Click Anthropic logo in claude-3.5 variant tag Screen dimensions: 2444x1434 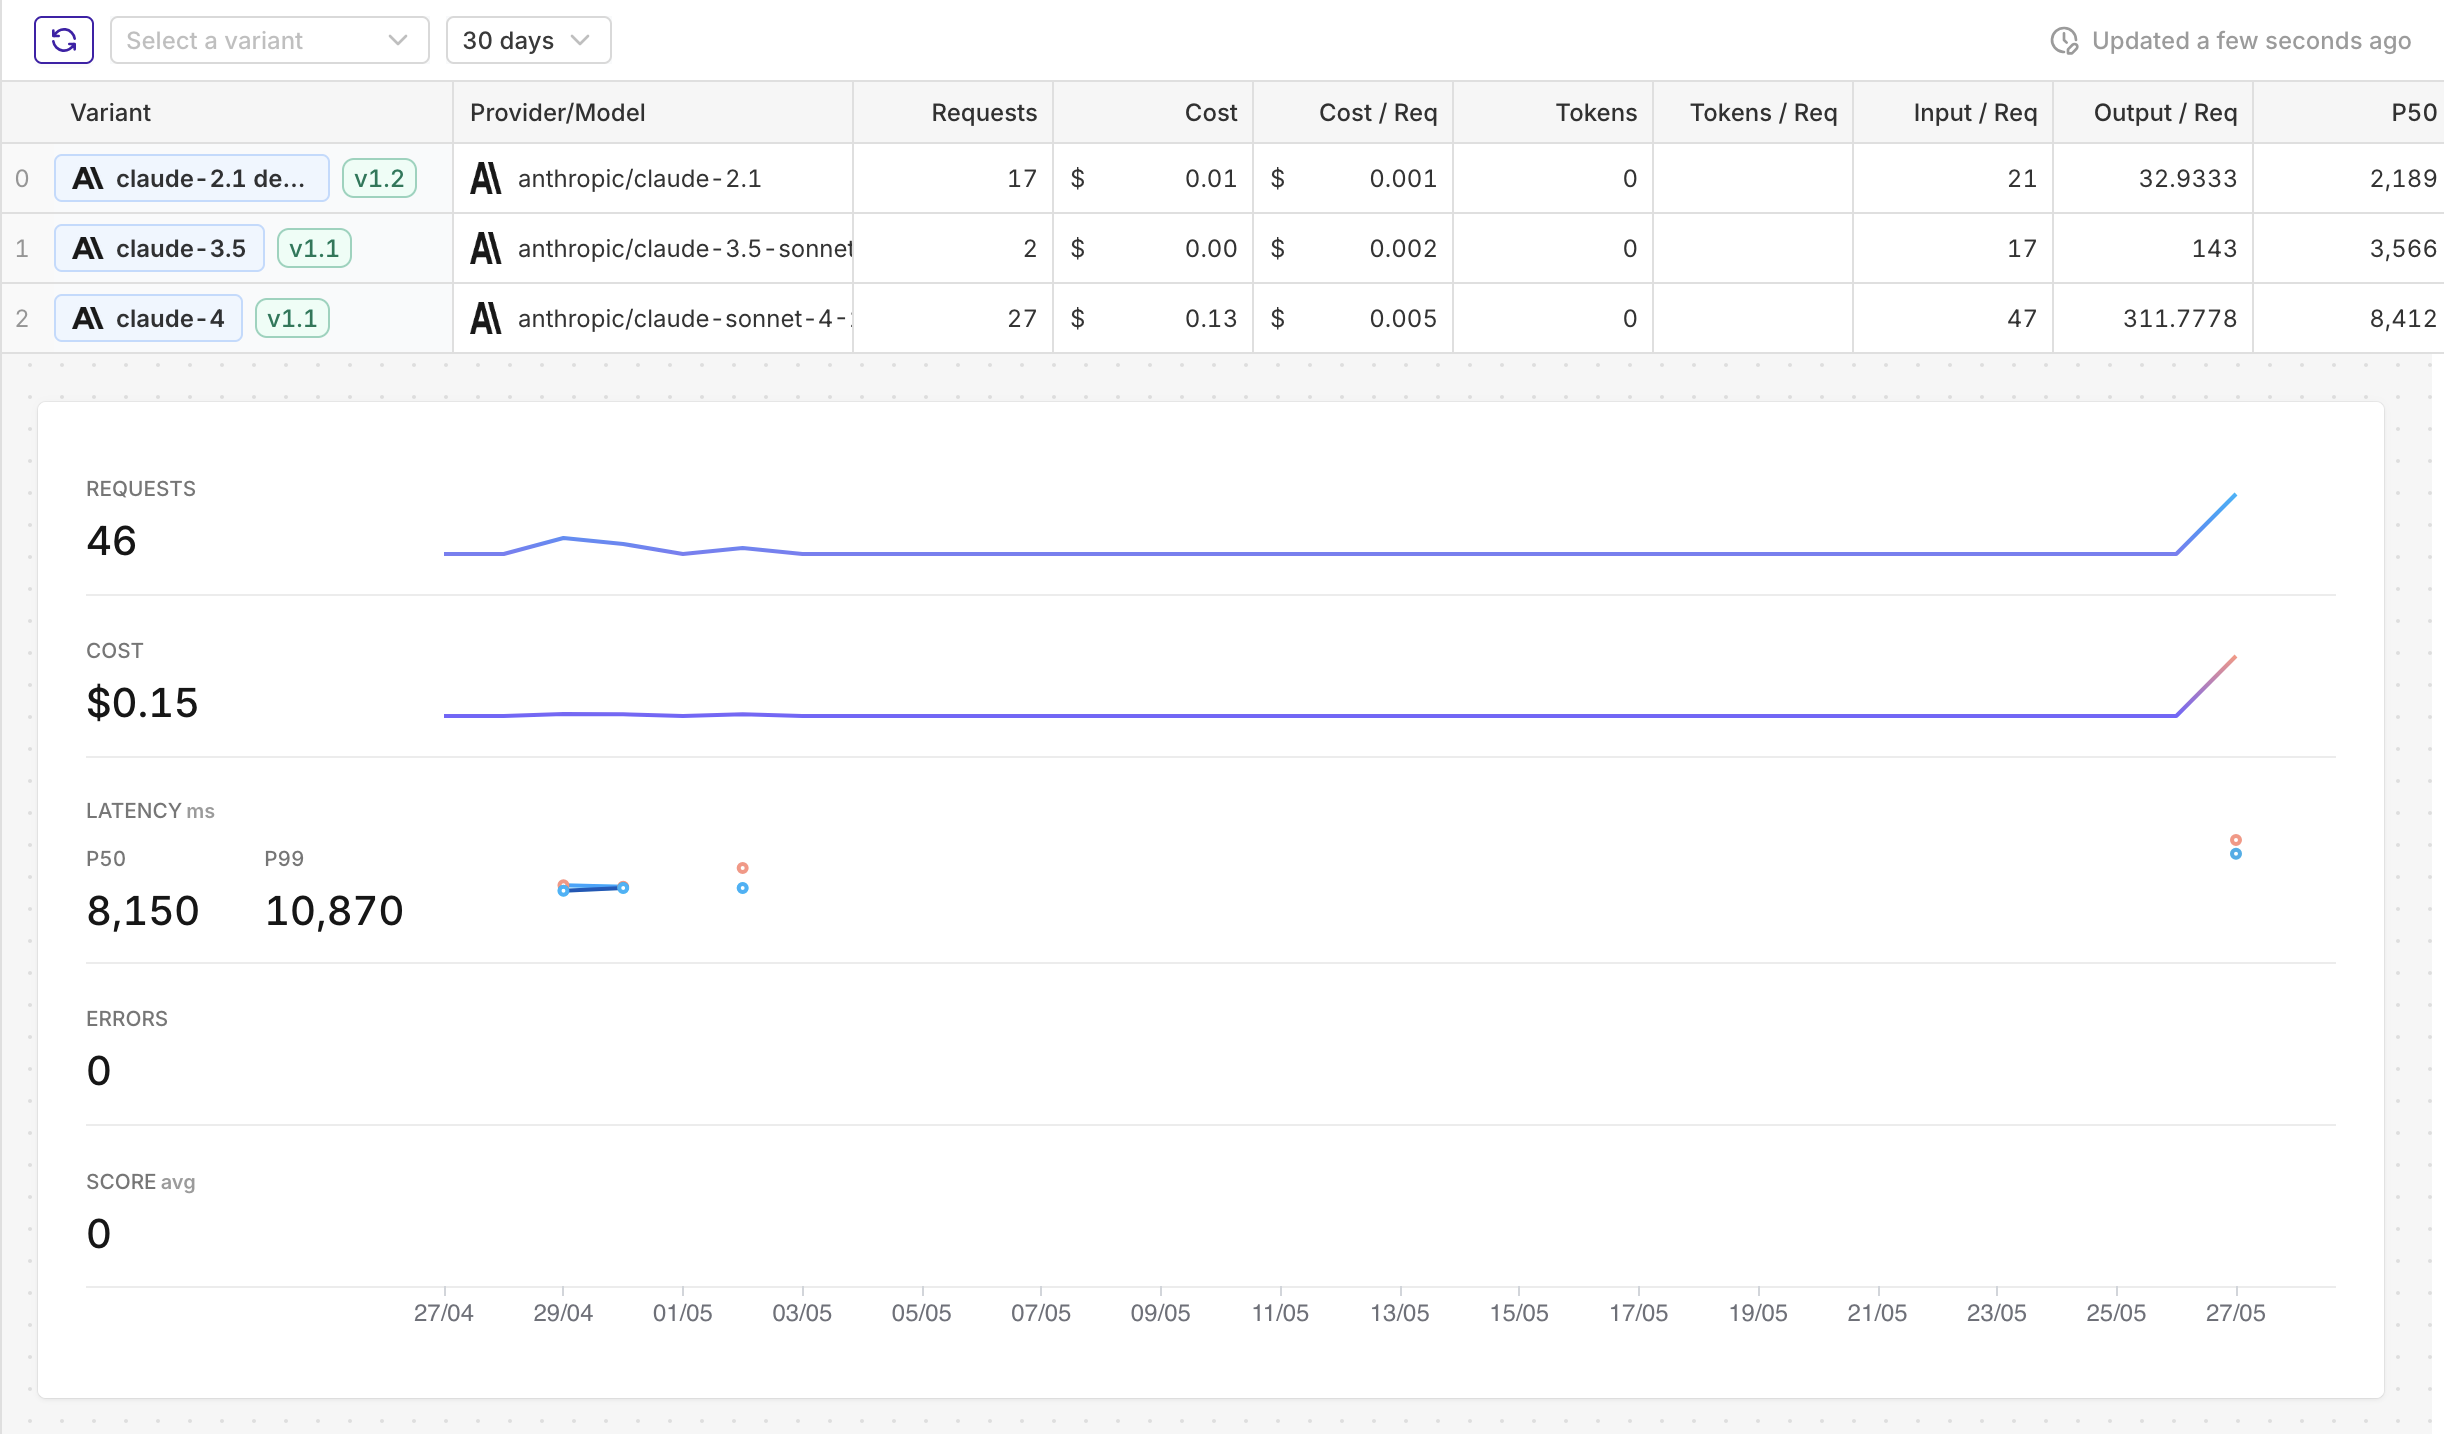point(88,248)
